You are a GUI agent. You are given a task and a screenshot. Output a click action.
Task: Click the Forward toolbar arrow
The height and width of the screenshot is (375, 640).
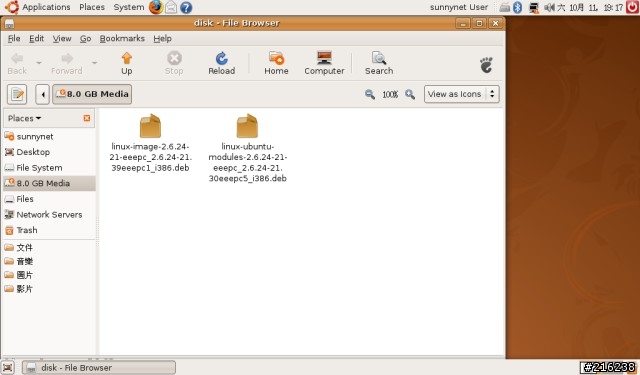pos(67,63)
